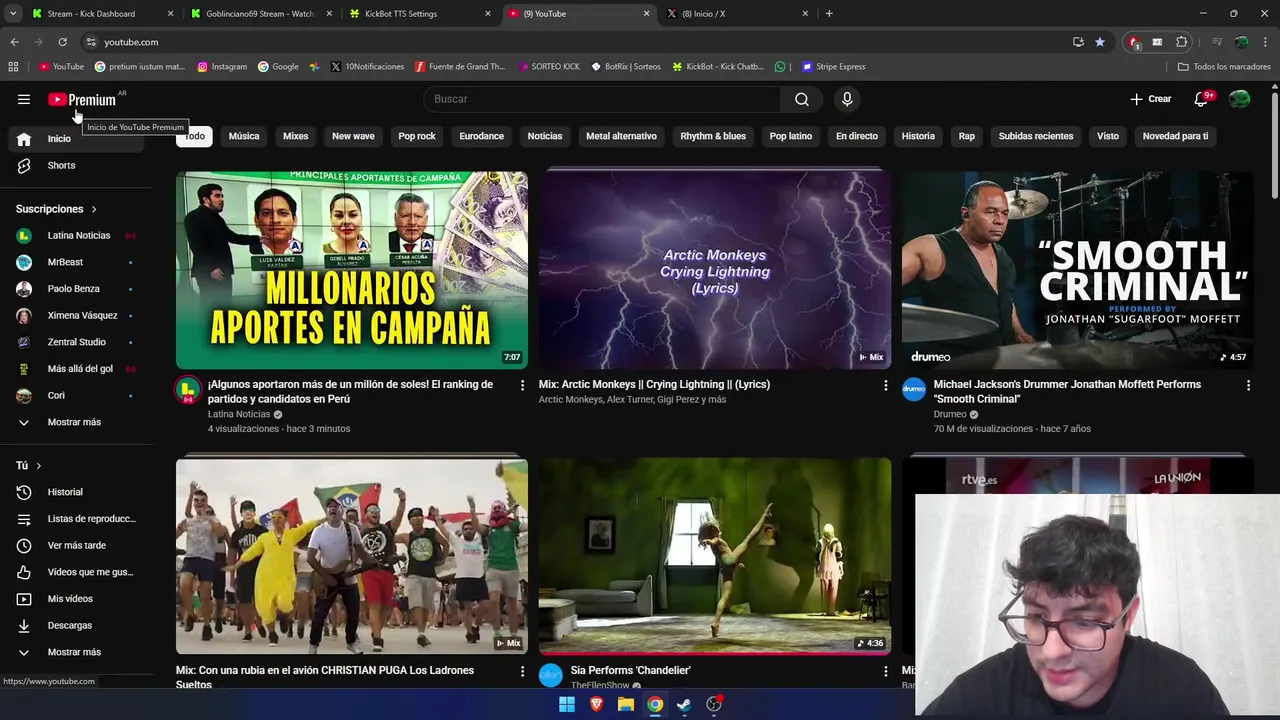The height and width of the screenshot is (720, 1280).
Task: Open the browser media control icon
Action: [1217, 42]
